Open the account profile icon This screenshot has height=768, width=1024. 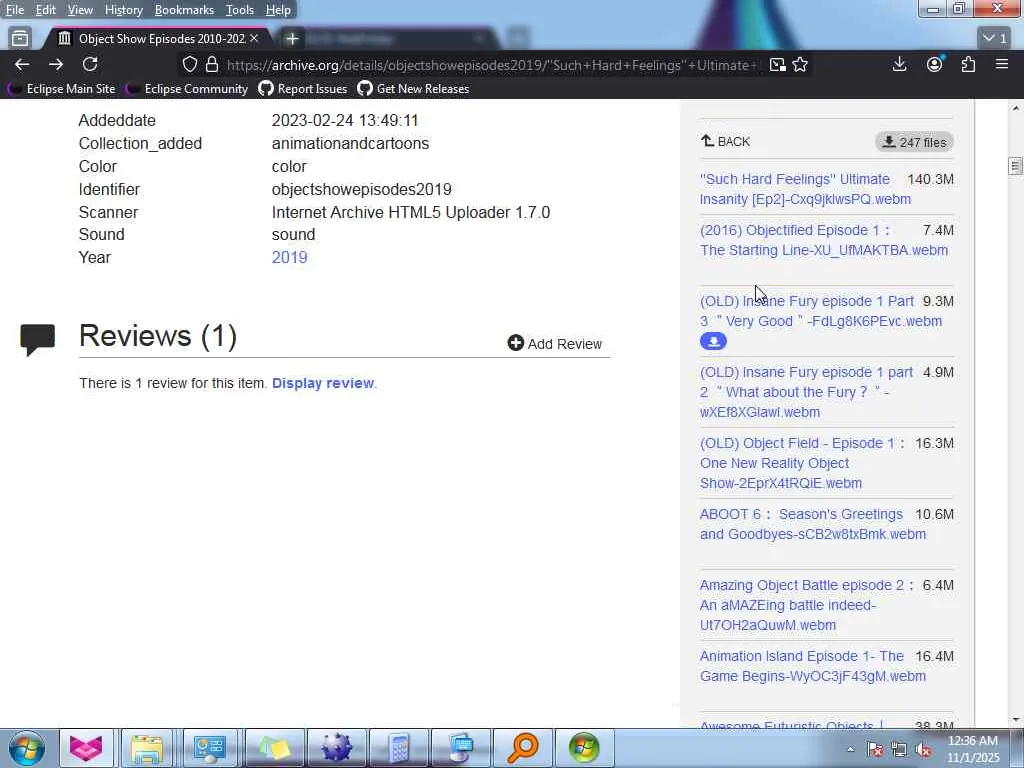[x=935, y=64]
